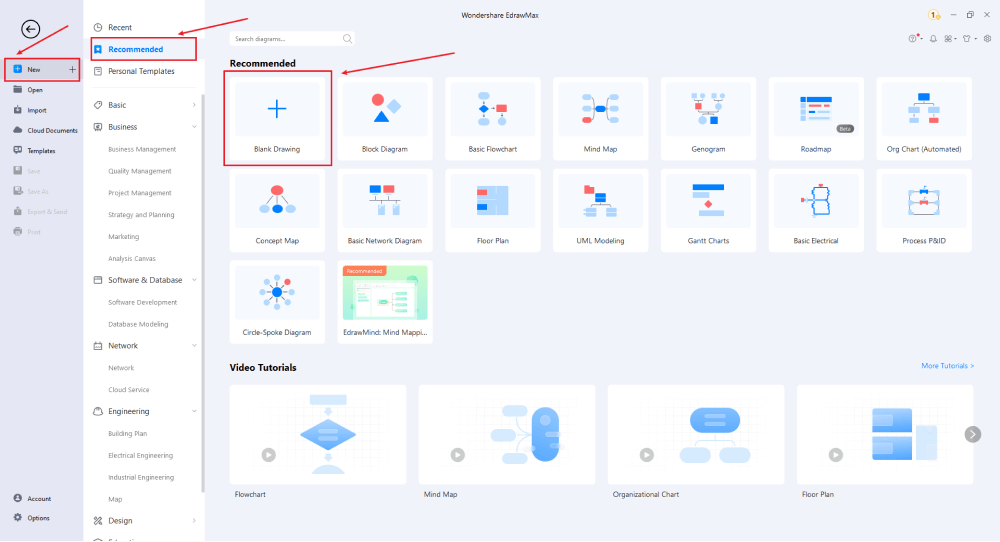The image size is (1000, 542).
Task: Choose Import from the sidebar
Action: click(36, 110)
